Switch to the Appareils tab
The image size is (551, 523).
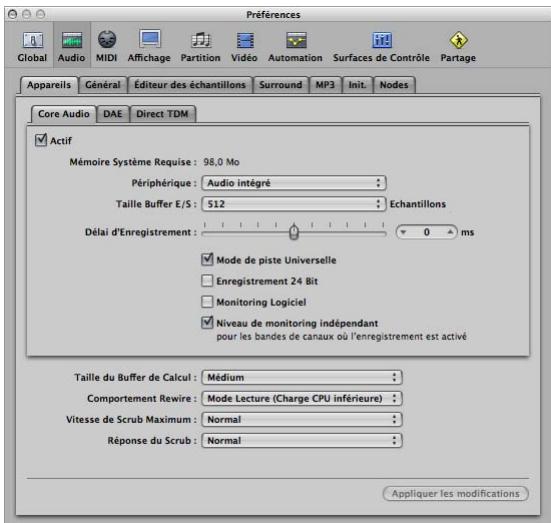[x=49, y=85]
